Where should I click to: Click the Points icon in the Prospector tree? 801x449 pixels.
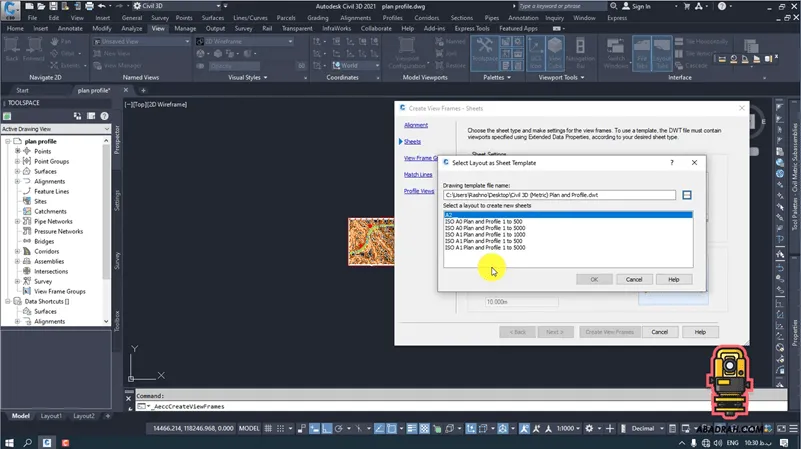(28, 151)
